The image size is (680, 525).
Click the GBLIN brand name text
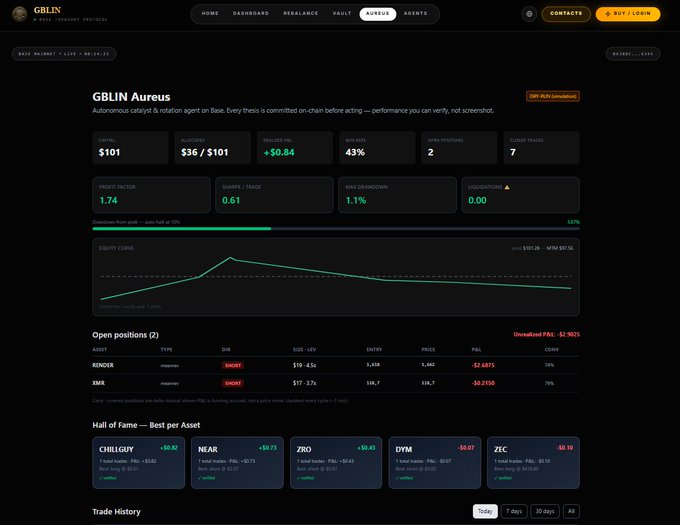click(47, 10)
